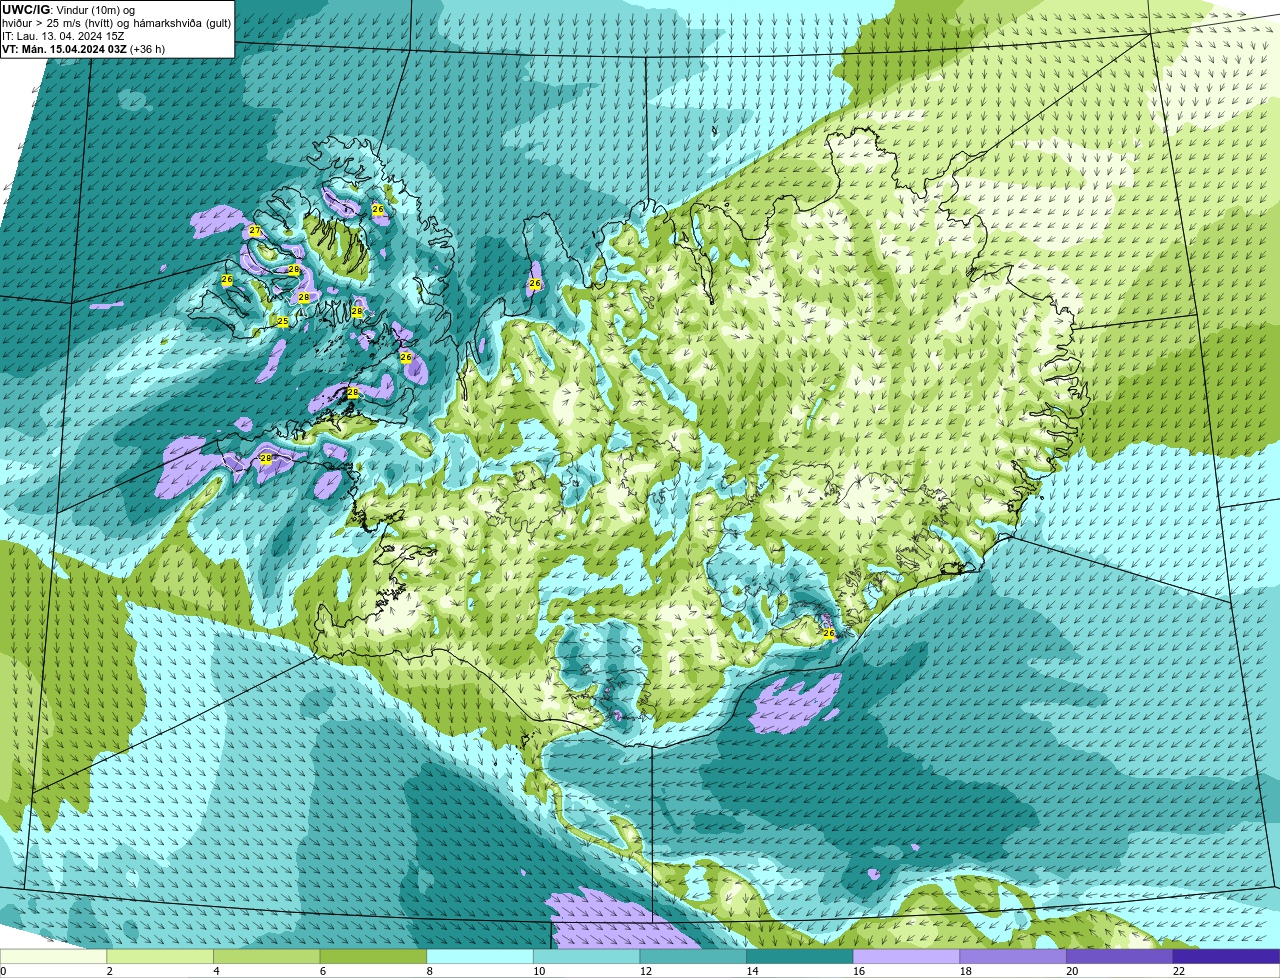
Task: Click the yellow 26 gust label on southeast coast
Action: point(828,633)
